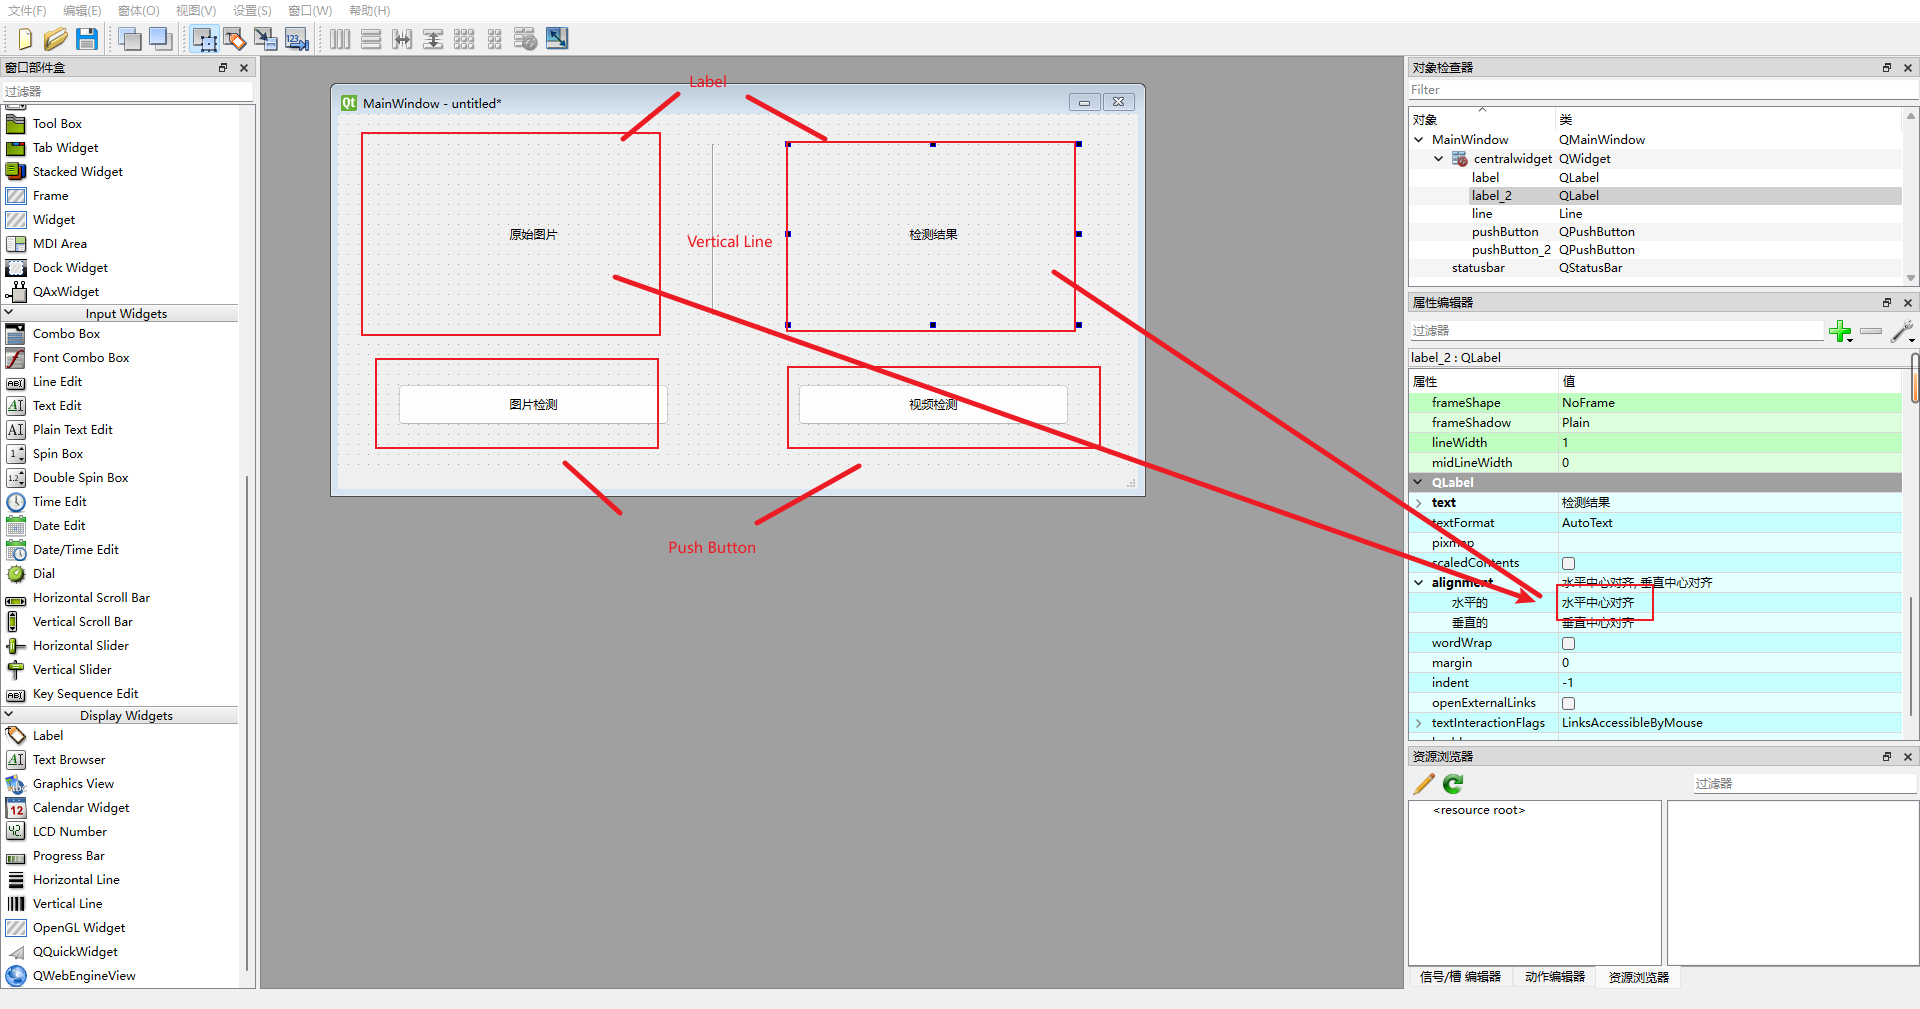1920x1009 pixels.
Task: Select label_2 in the object inspector
Action: pyautogui.click(x=1492, y=195)
